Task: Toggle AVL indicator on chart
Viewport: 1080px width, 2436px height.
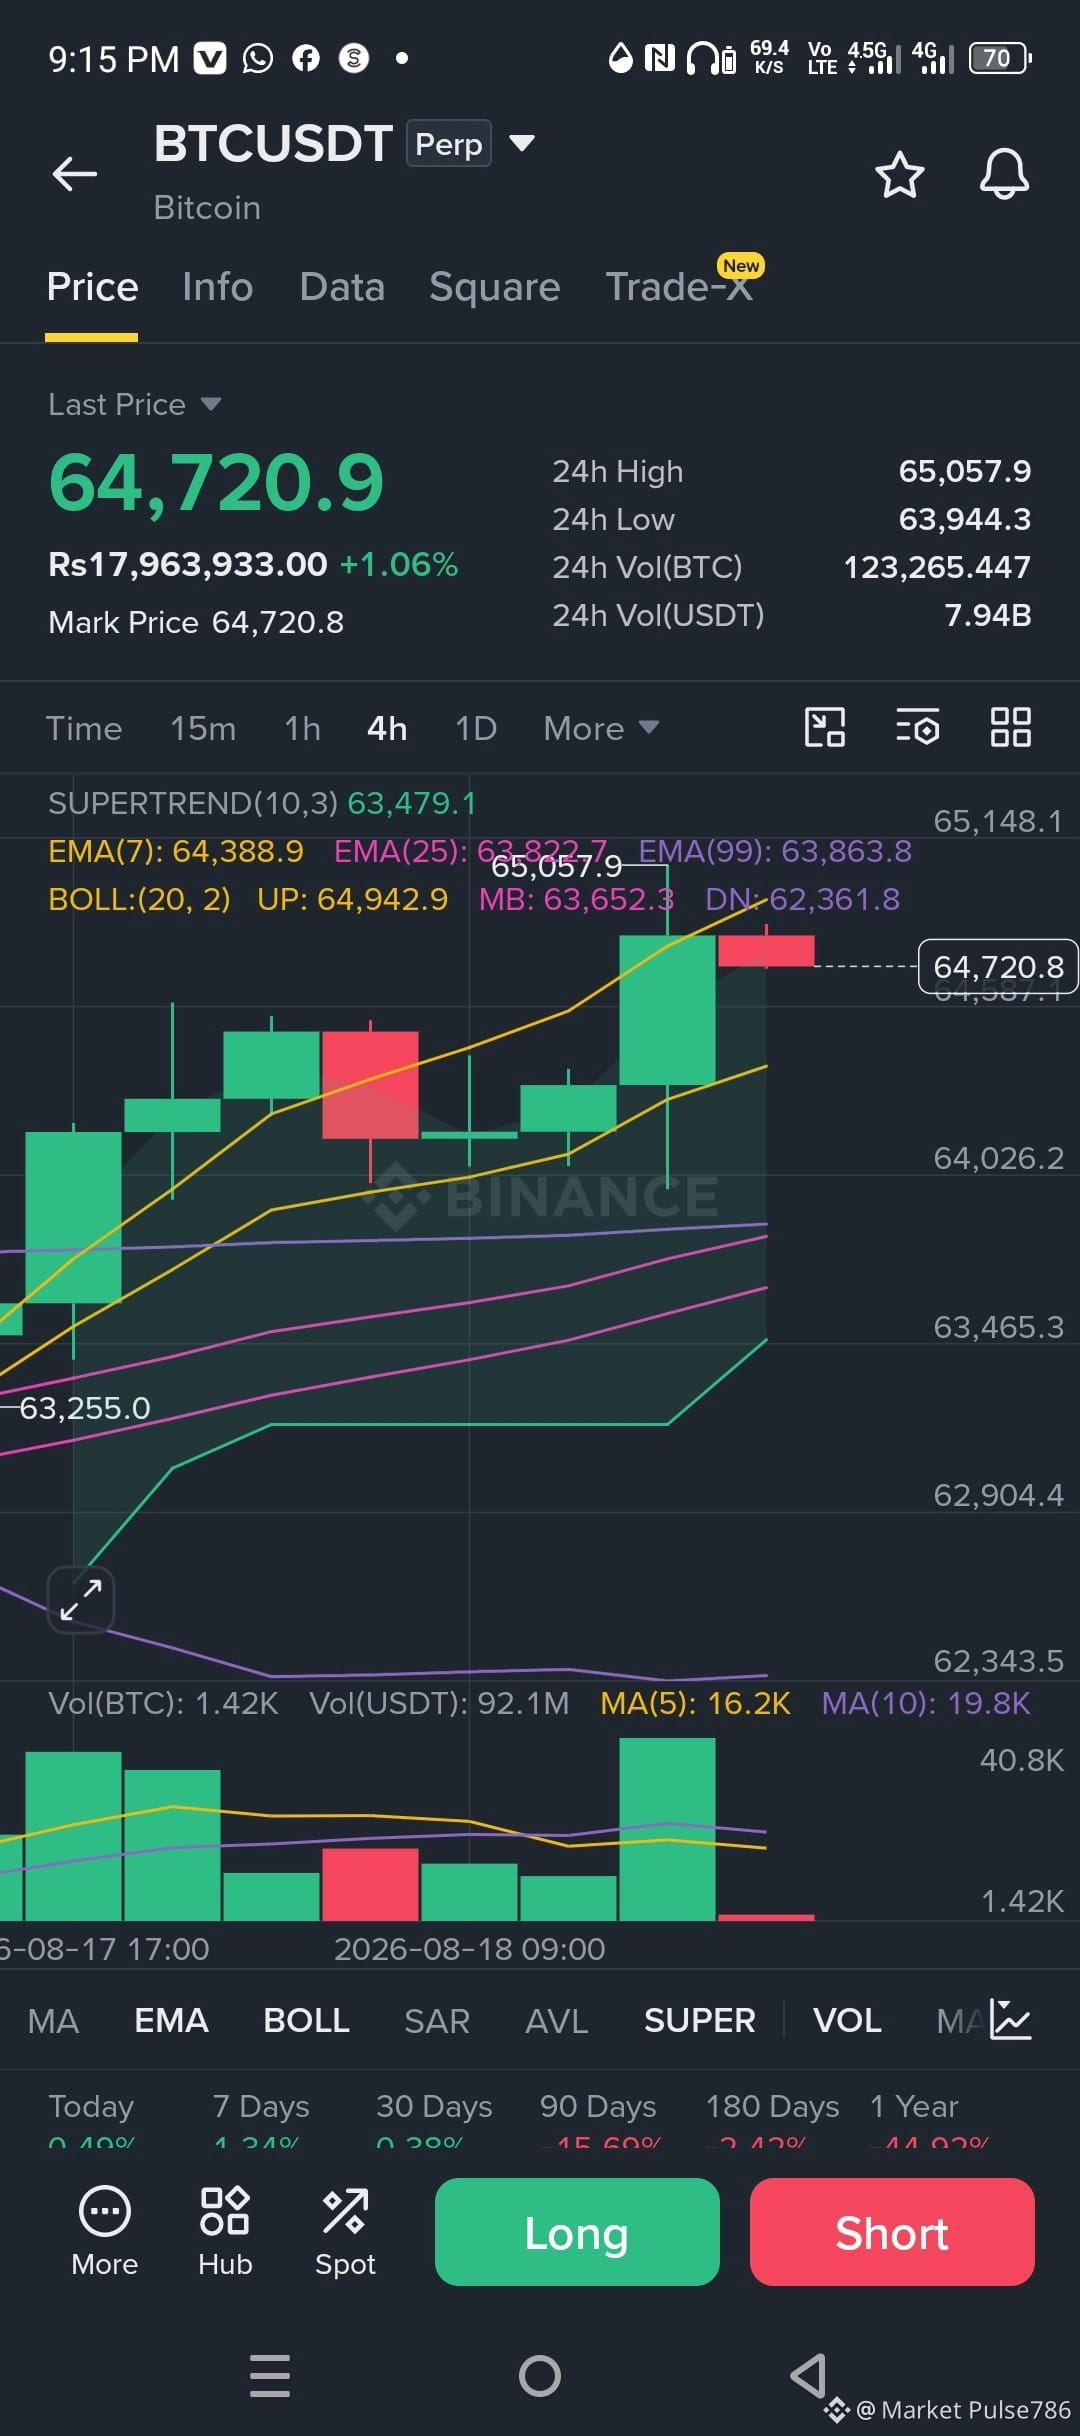Action: point(557,2021)
